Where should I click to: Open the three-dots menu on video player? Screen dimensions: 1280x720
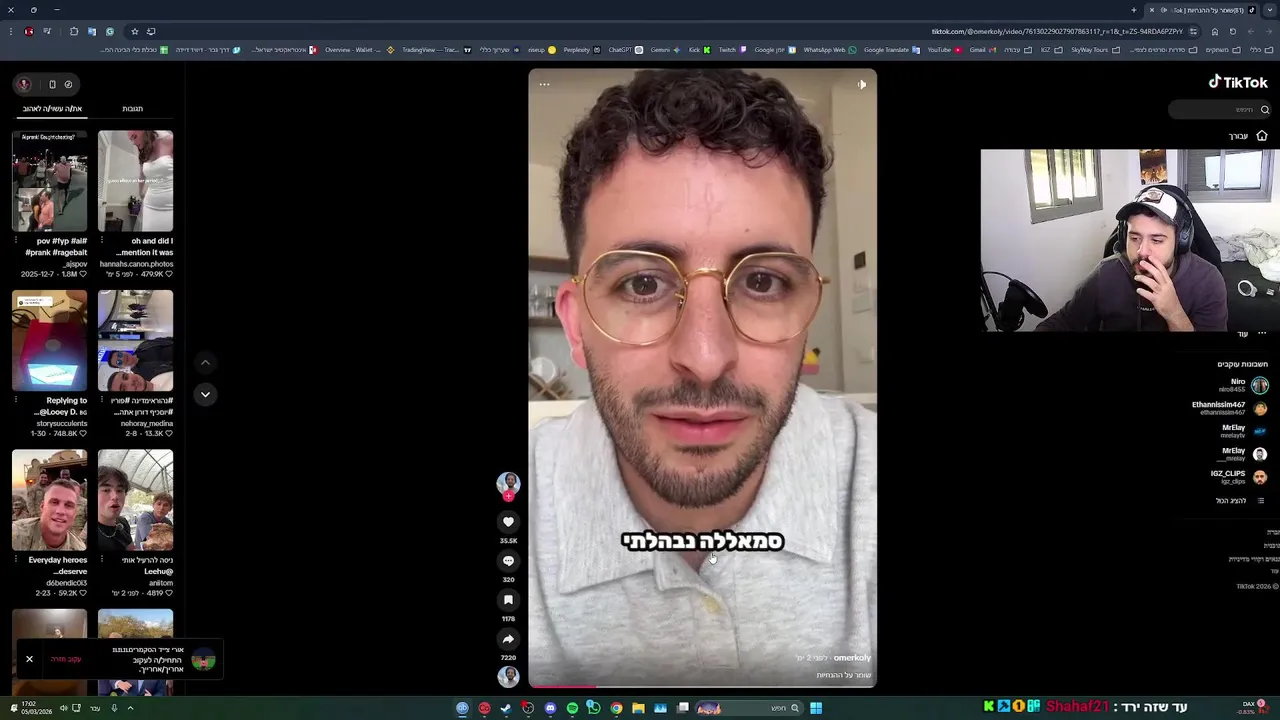(x=544, y=84)
